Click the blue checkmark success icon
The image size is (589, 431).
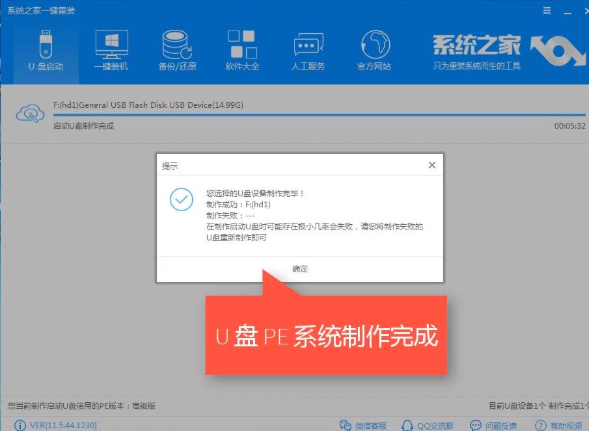click(x=181, y=199)
